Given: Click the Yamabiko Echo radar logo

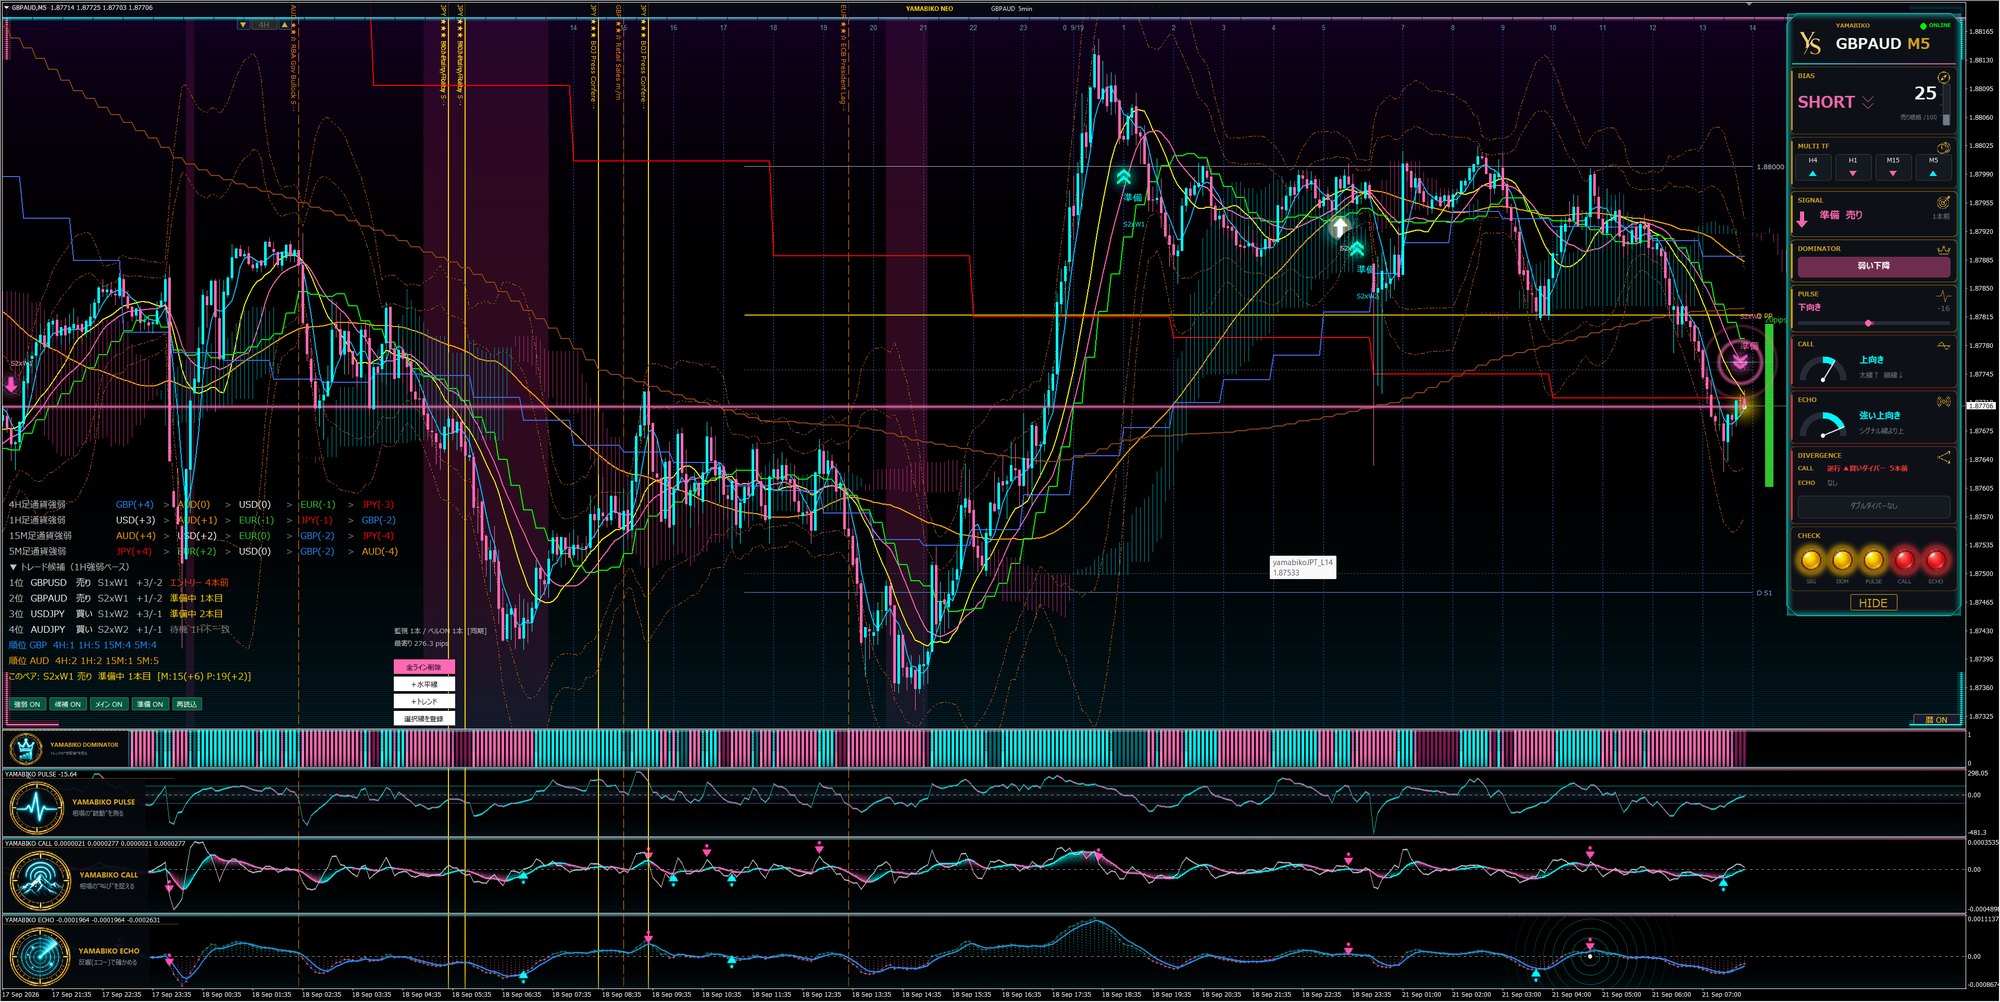Looking at the screenshot, I should pos(40,956).
